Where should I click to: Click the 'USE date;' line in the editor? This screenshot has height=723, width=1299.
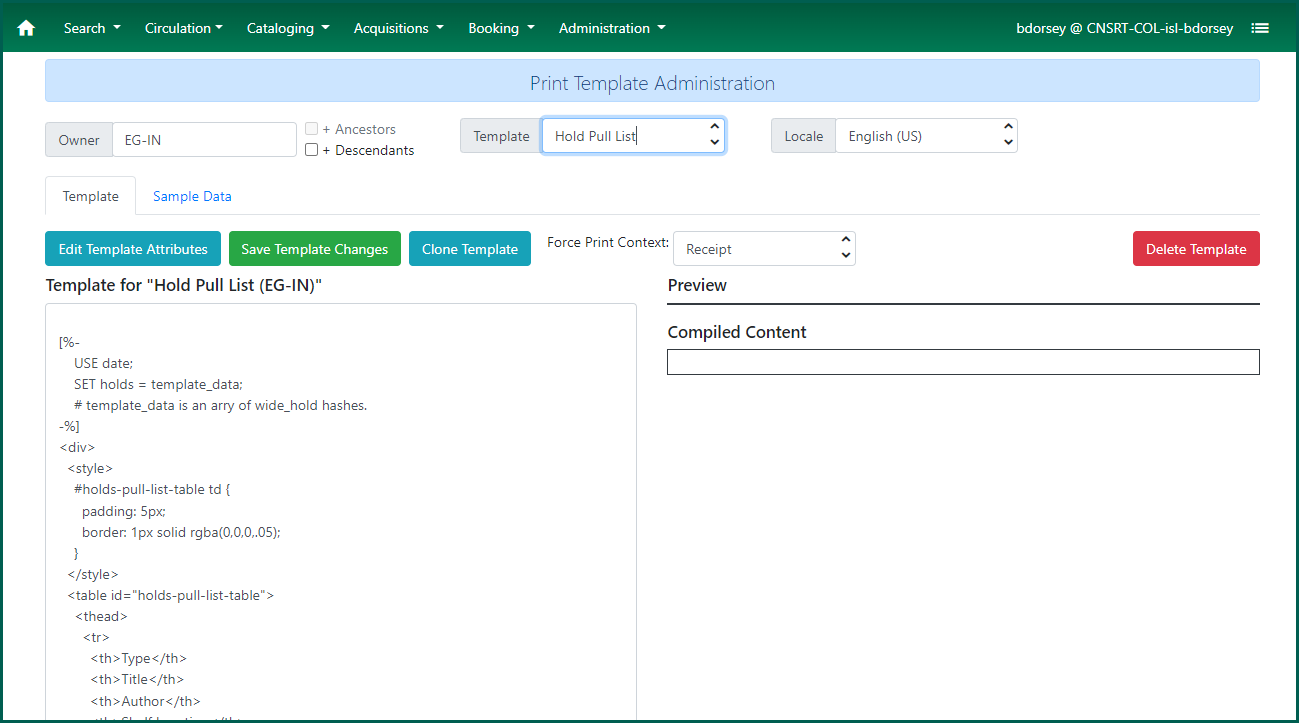point(103,363)
